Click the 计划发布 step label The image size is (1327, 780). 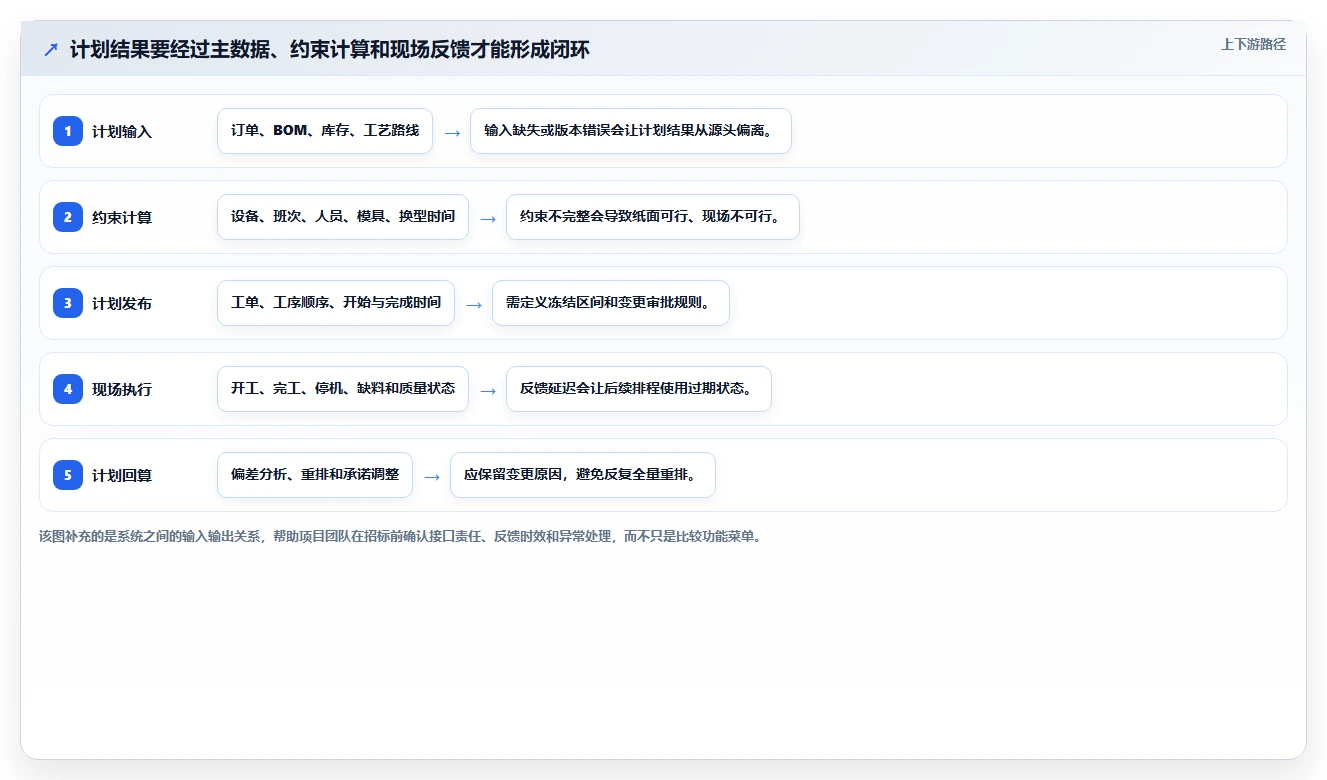point(122,303)
